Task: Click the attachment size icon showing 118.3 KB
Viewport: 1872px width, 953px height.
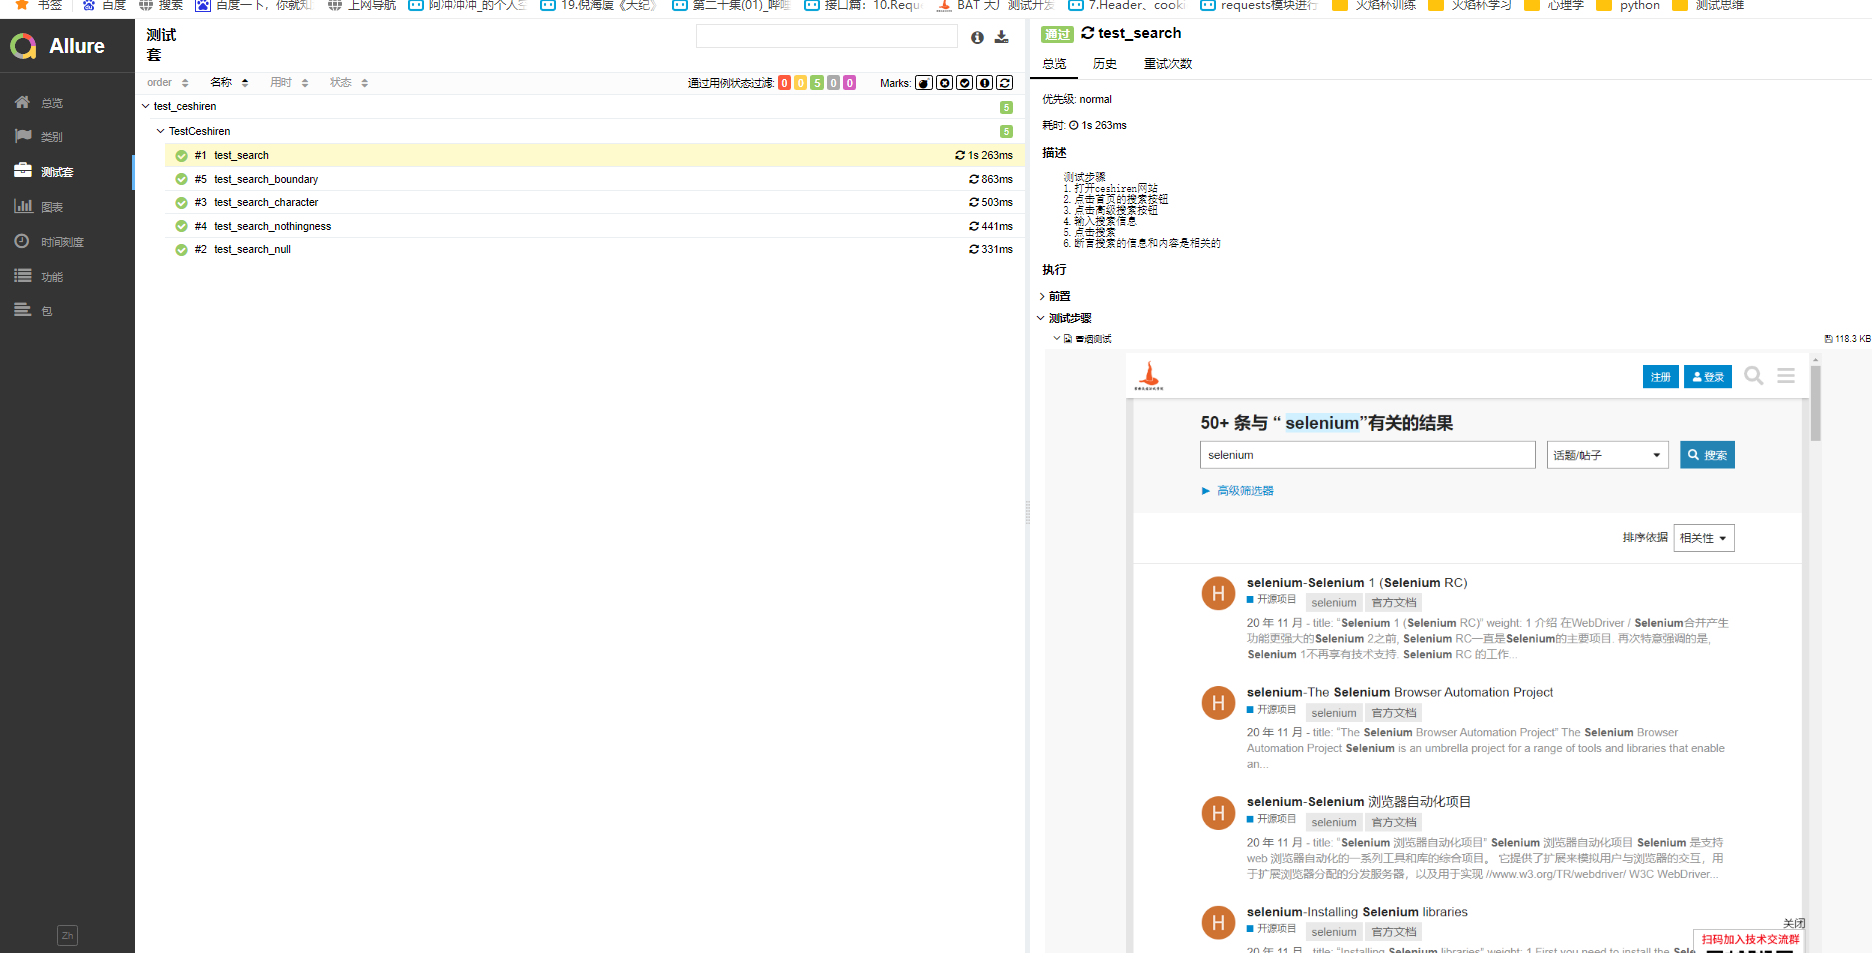Action: coord(1847,339)
